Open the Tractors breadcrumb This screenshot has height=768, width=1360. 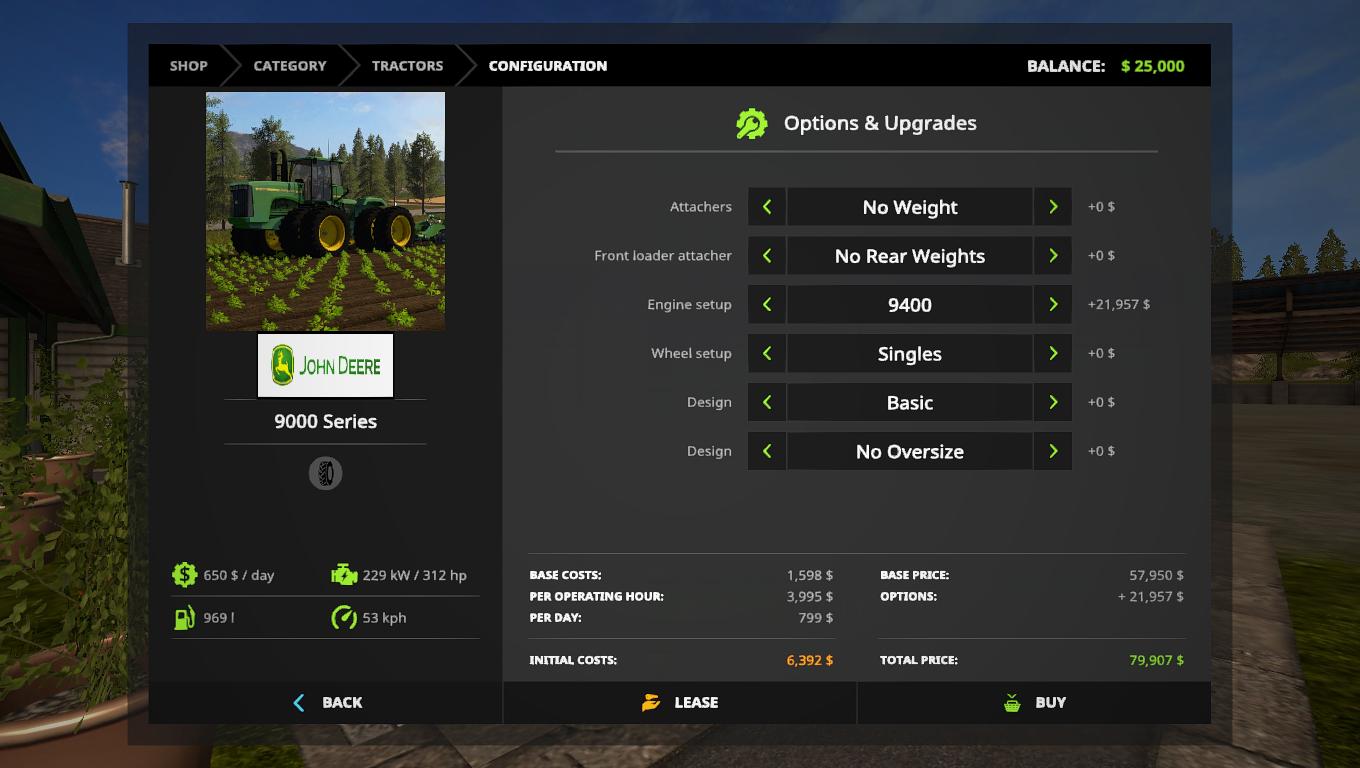point(407,66)
